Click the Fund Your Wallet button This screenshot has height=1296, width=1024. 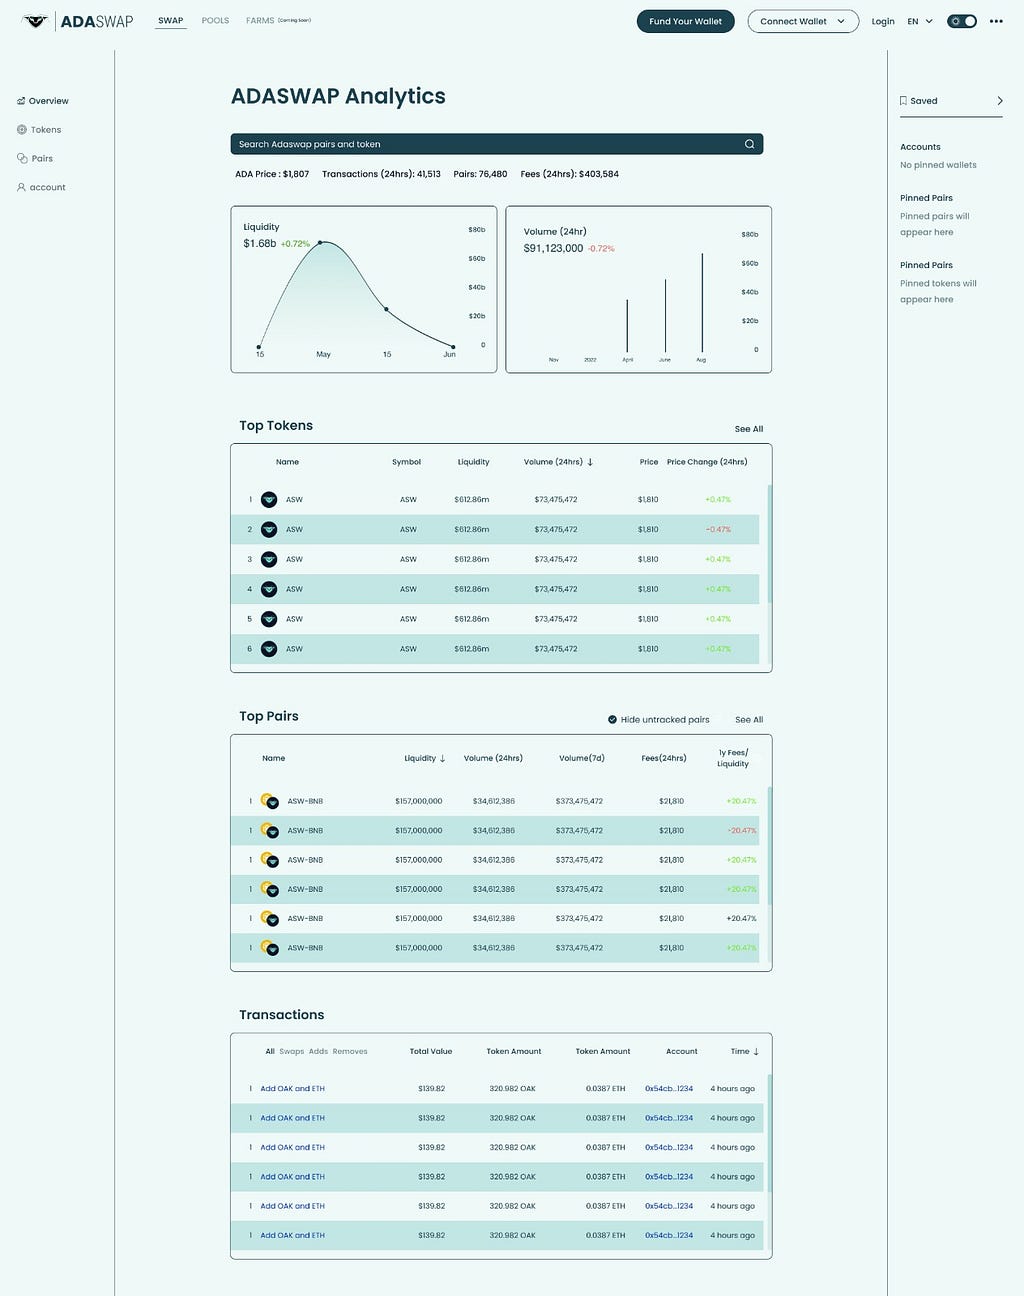[x=685, y=21]
